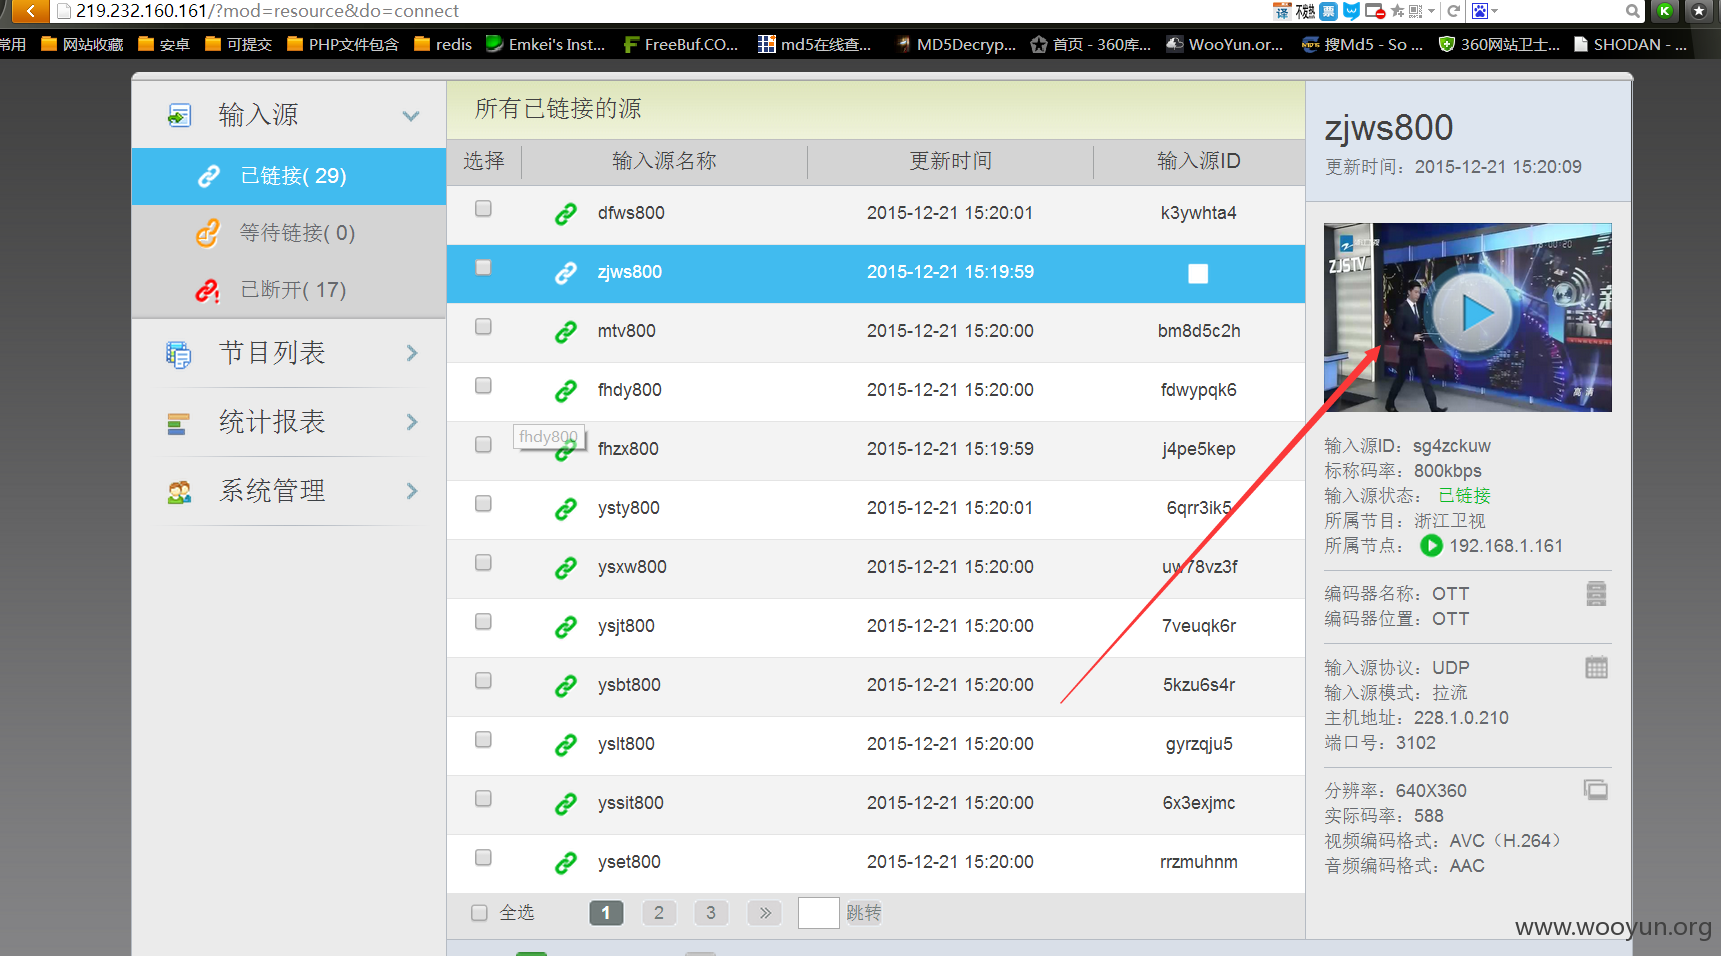The height and width of the screenshot is (956, 1721).
Task: Click the 跳转 jump button
Action: pos(864,913)
